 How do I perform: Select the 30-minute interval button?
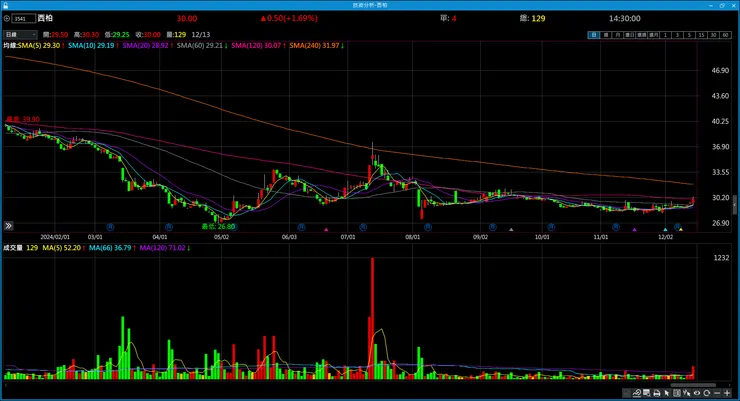714,35
